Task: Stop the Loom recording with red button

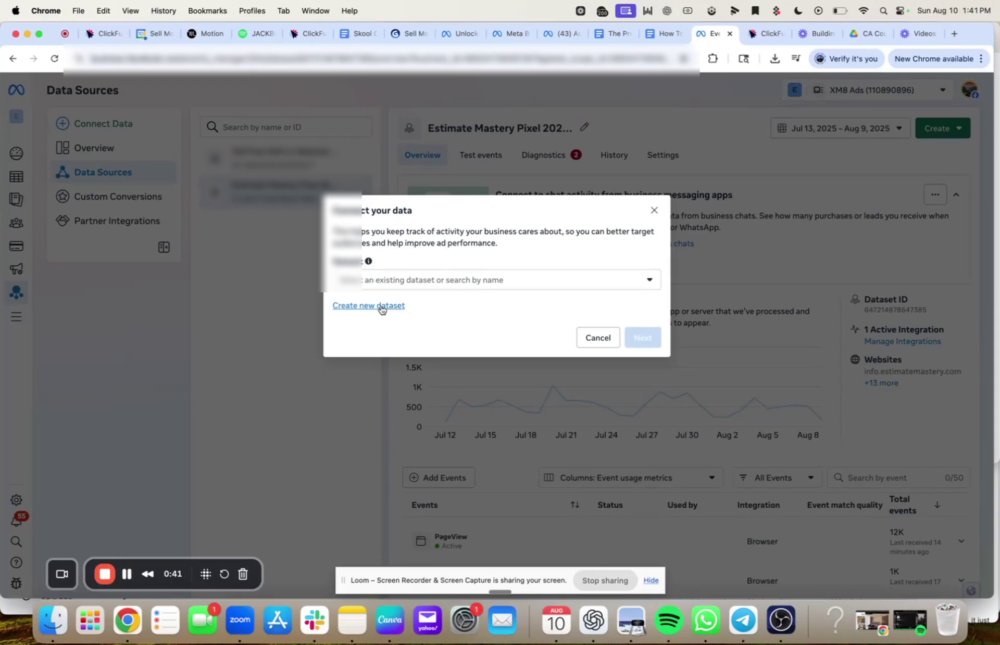Action: click(x=105, y=574)
